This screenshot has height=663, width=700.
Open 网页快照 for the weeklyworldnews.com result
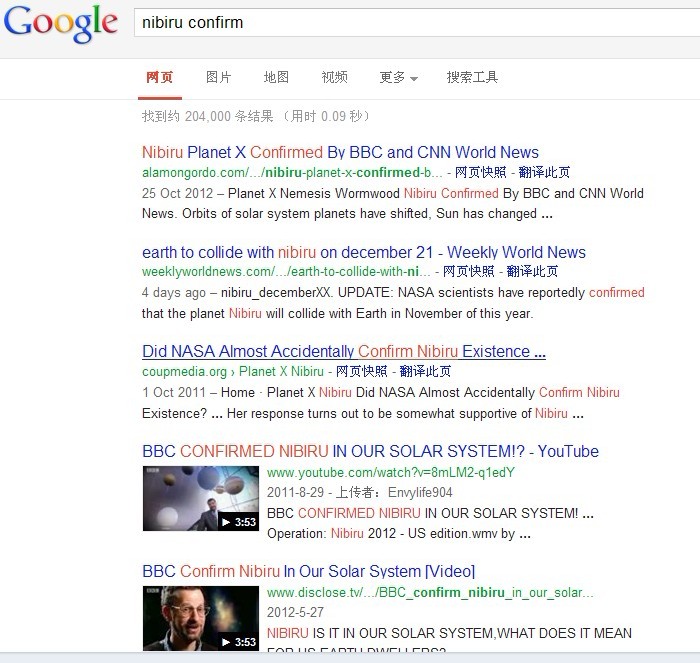tap(468, 271)
